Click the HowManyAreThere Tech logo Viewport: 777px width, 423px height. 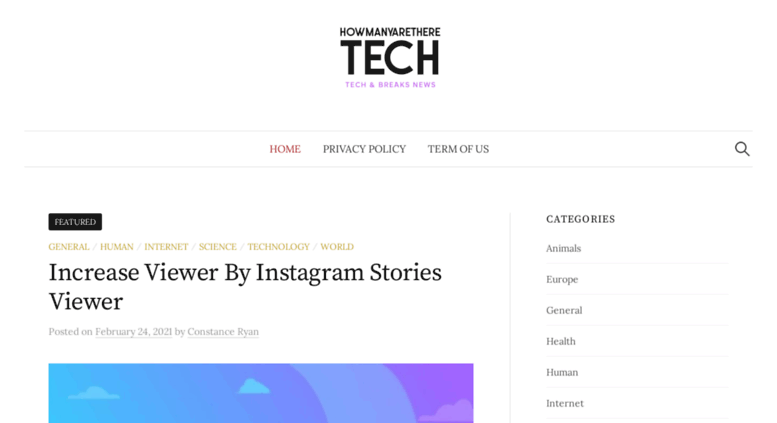(390, 57)
